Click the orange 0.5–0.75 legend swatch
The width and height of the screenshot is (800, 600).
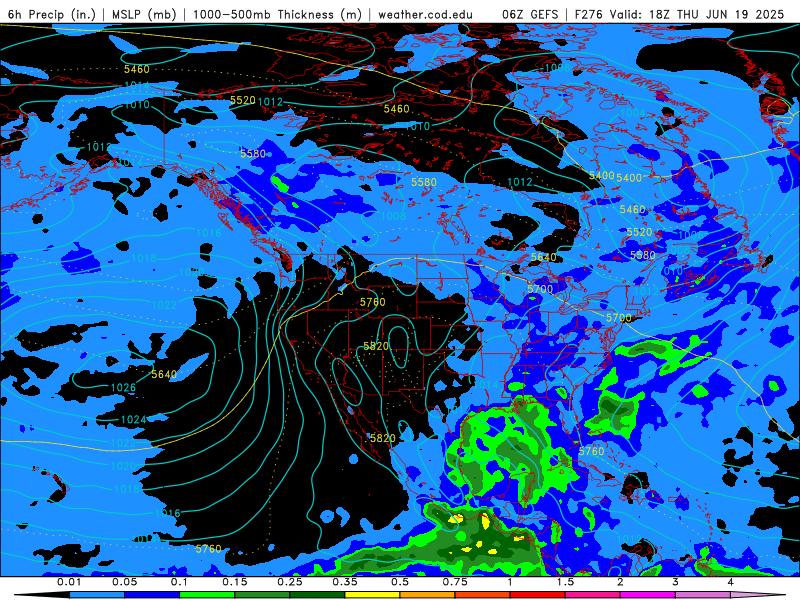[428, 595]
